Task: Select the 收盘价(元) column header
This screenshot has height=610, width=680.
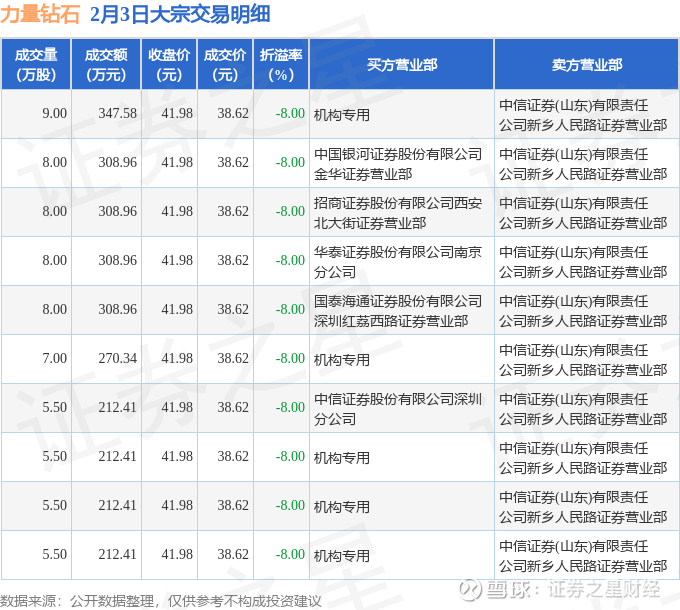Action: 169,65
